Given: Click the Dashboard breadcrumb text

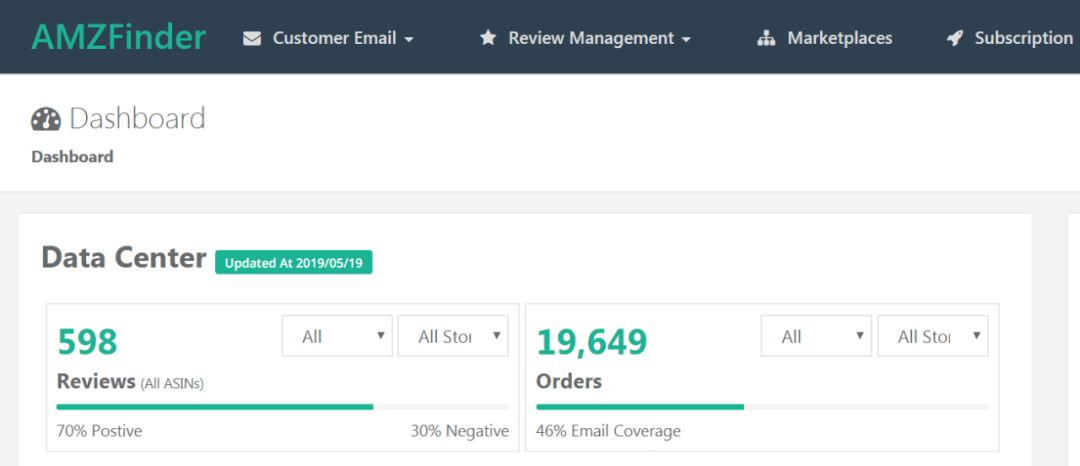Looking at the screenshot, I should click(x=72, y=157).
